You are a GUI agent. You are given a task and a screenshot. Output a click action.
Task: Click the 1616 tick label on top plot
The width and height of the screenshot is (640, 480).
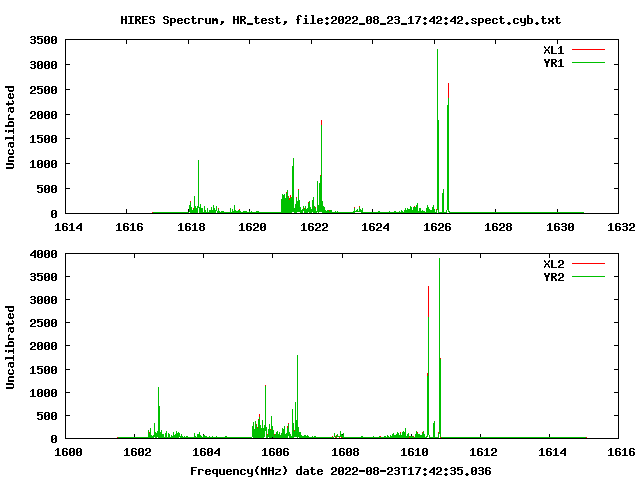(x=129, y=227)
